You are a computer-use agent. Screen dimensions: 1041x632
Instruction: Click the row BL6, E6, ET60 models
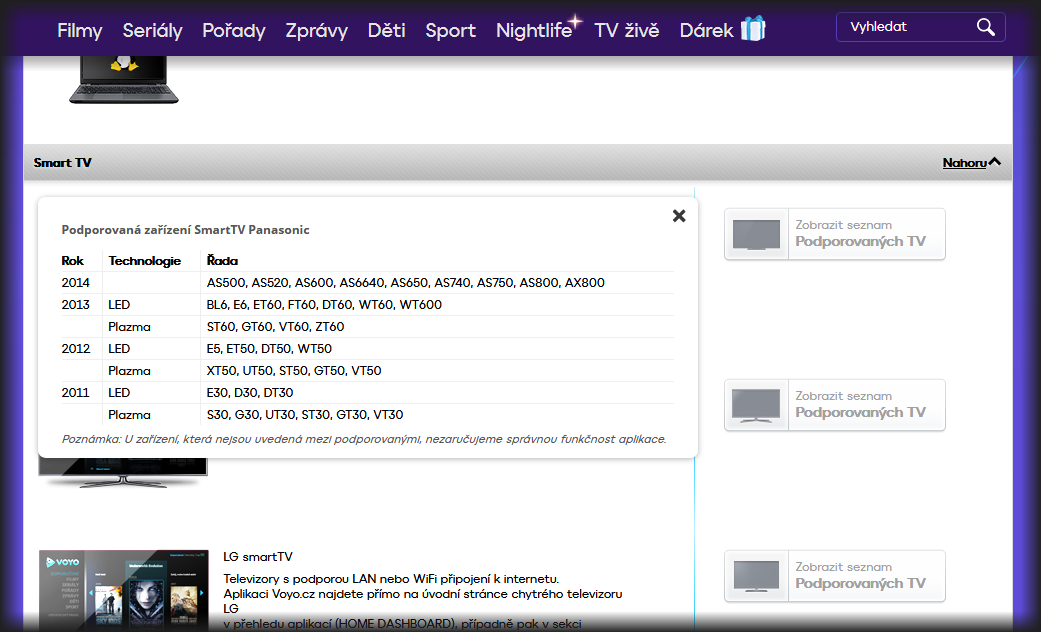click(x=324, y=305)
